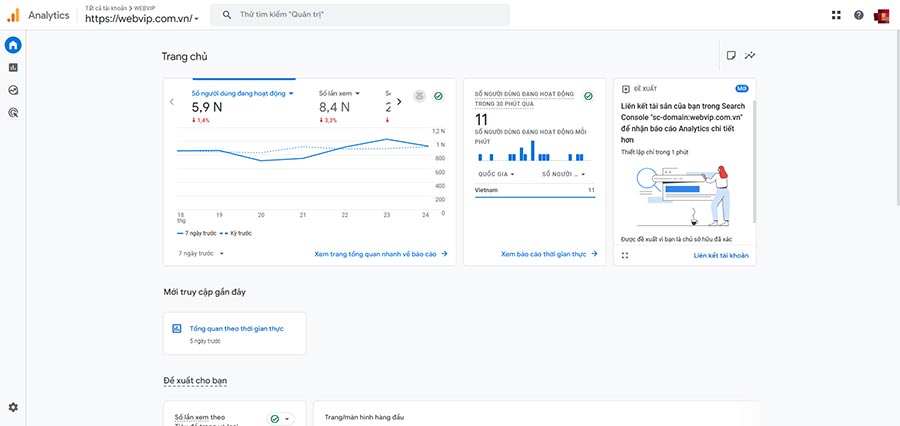The height and width of the screenshot is (426, 900).
Task: Click Liên kết tài khoản link
Action: coord(721,255)
